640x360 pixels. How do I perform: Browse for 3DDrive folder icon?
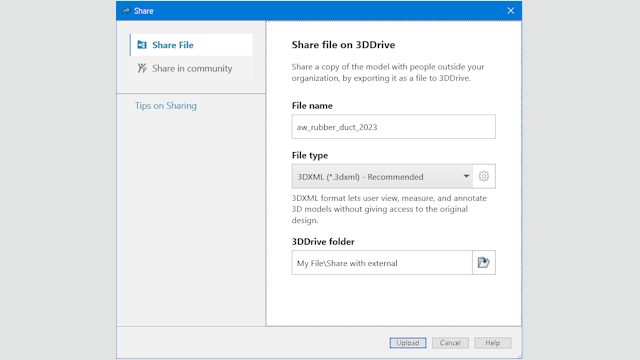(x=484, y=262)
